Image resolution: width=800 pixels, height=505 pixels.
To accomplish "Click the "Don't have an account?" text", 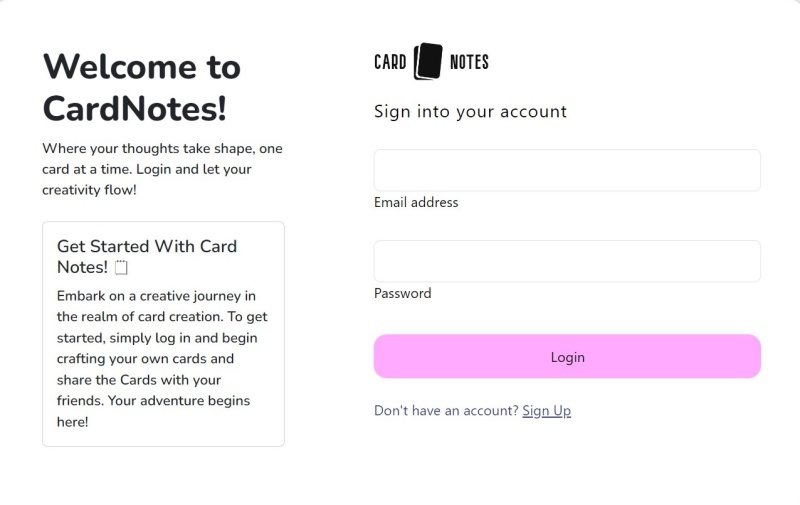I will tap(446, 411).
